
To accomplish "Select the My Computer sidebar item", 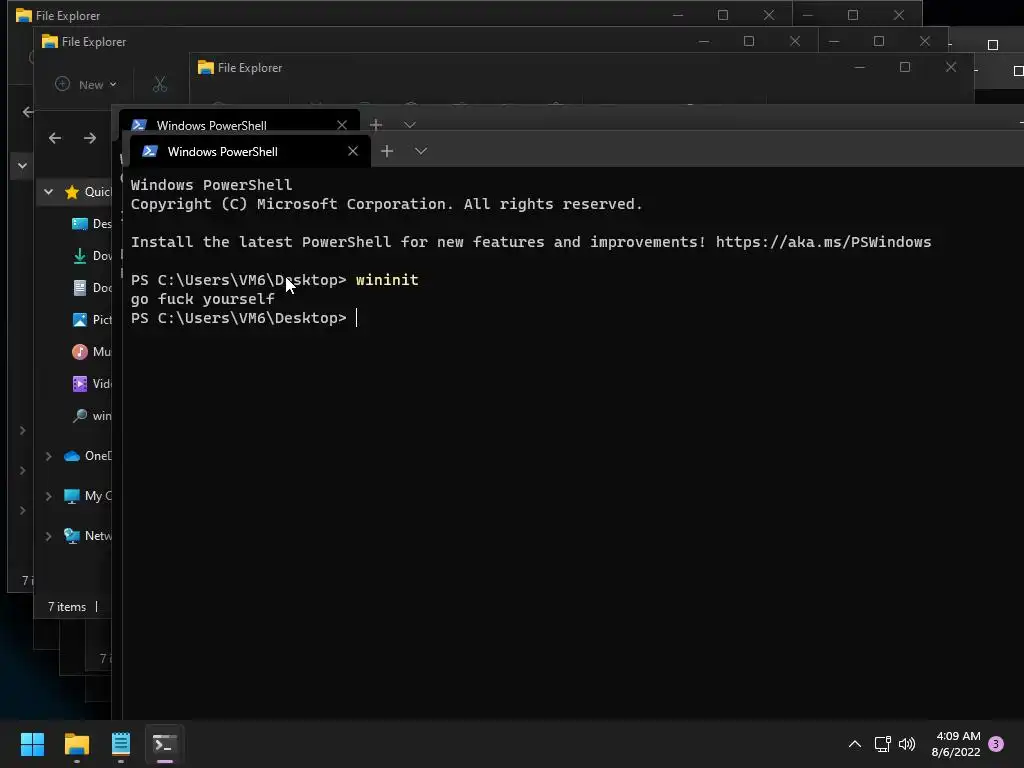I will tap(88, 496).
